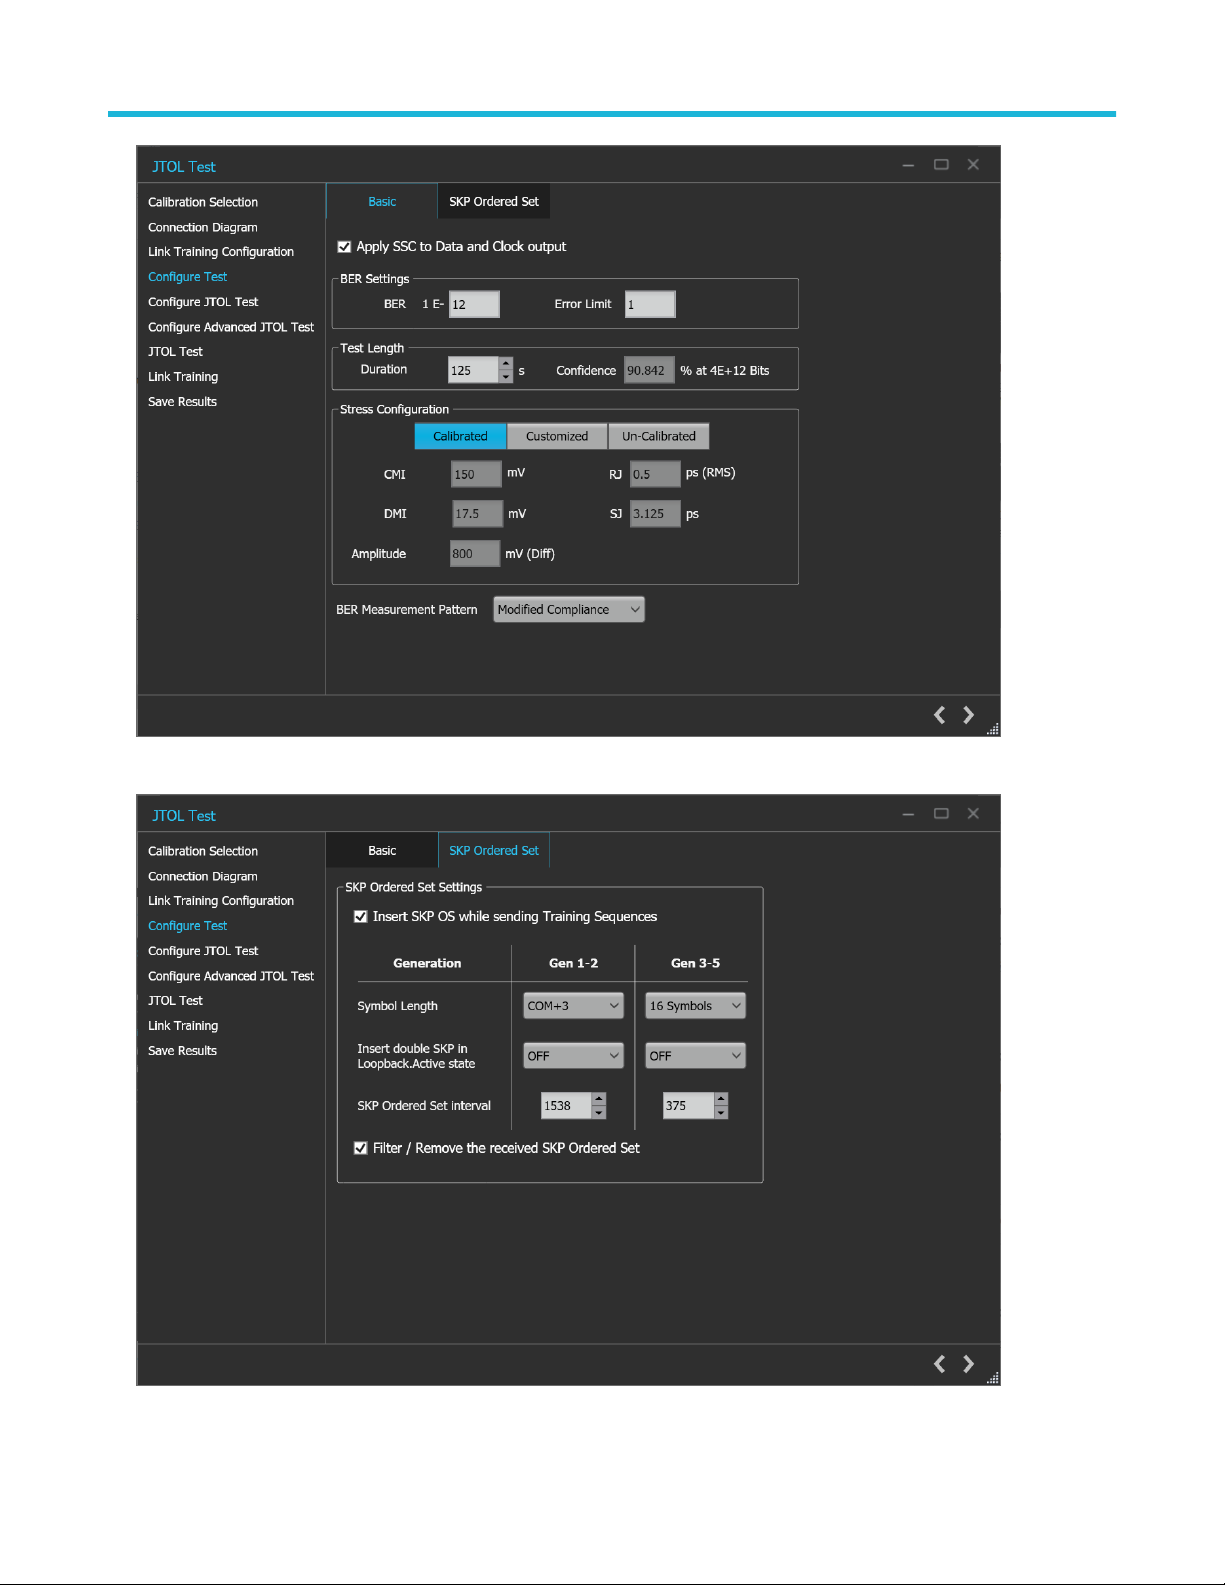This screenshot has height=1585, width=1225.
Task: Click the BER exponent input field
Action: [x=474, y=304]
